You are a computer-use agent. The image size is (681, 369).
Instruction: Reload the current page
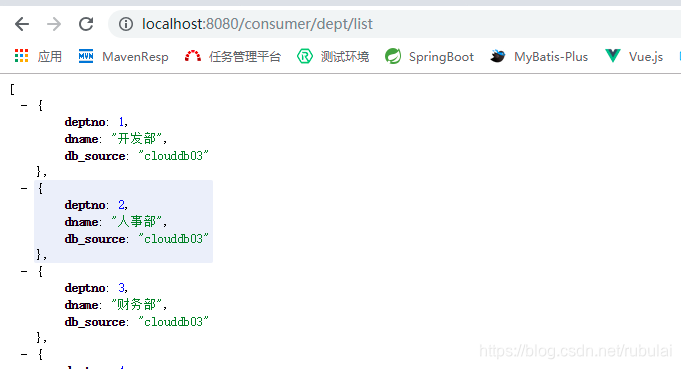tap(86, 24)
